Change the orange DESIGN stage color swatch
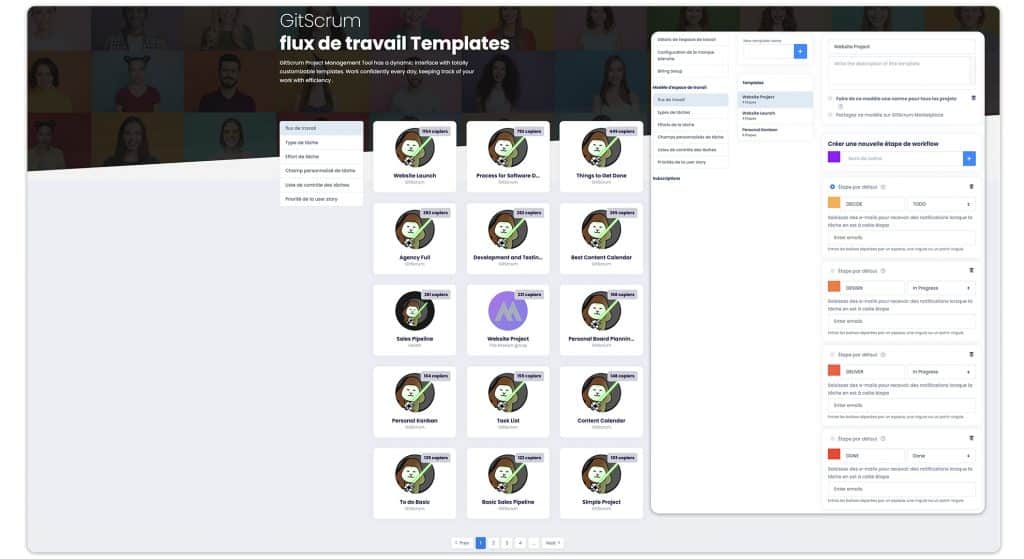The image size is (1024, 559). [834, 287]
